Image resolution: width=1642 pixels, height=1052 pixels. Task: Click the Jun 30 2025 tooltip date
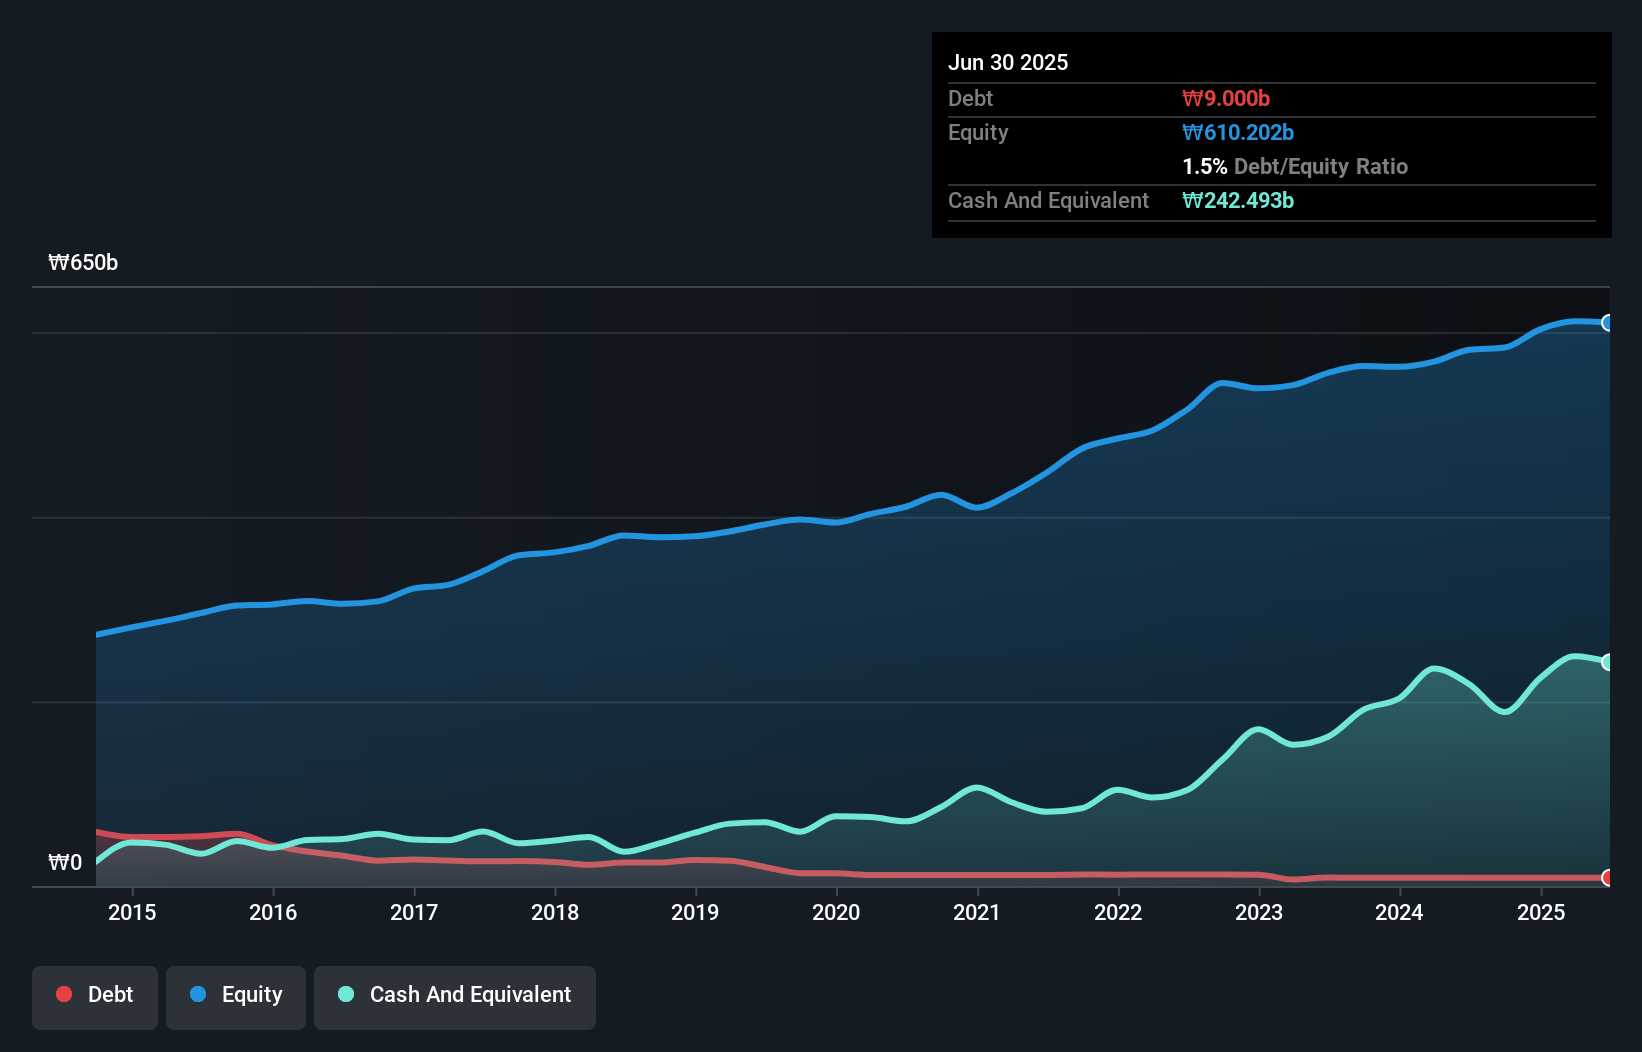tap(1008, 62)
